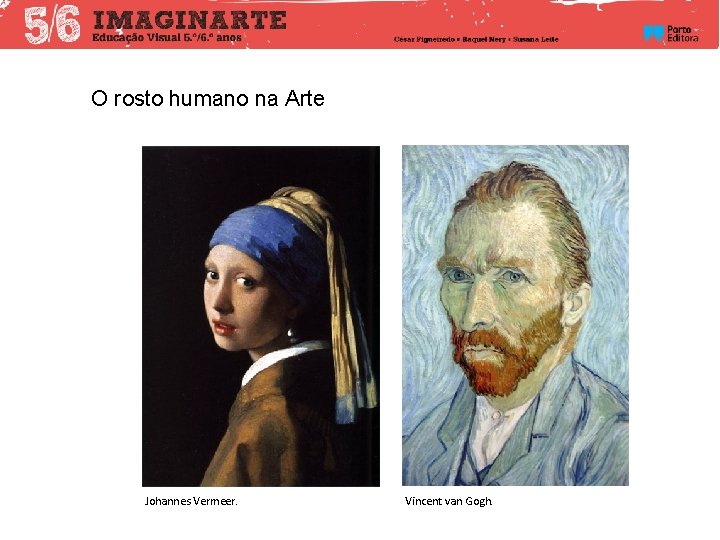Click author name Raquel Nery
The height and width of the screenshot is (540, 720).
pyautogui.click(x=484, y=39)
